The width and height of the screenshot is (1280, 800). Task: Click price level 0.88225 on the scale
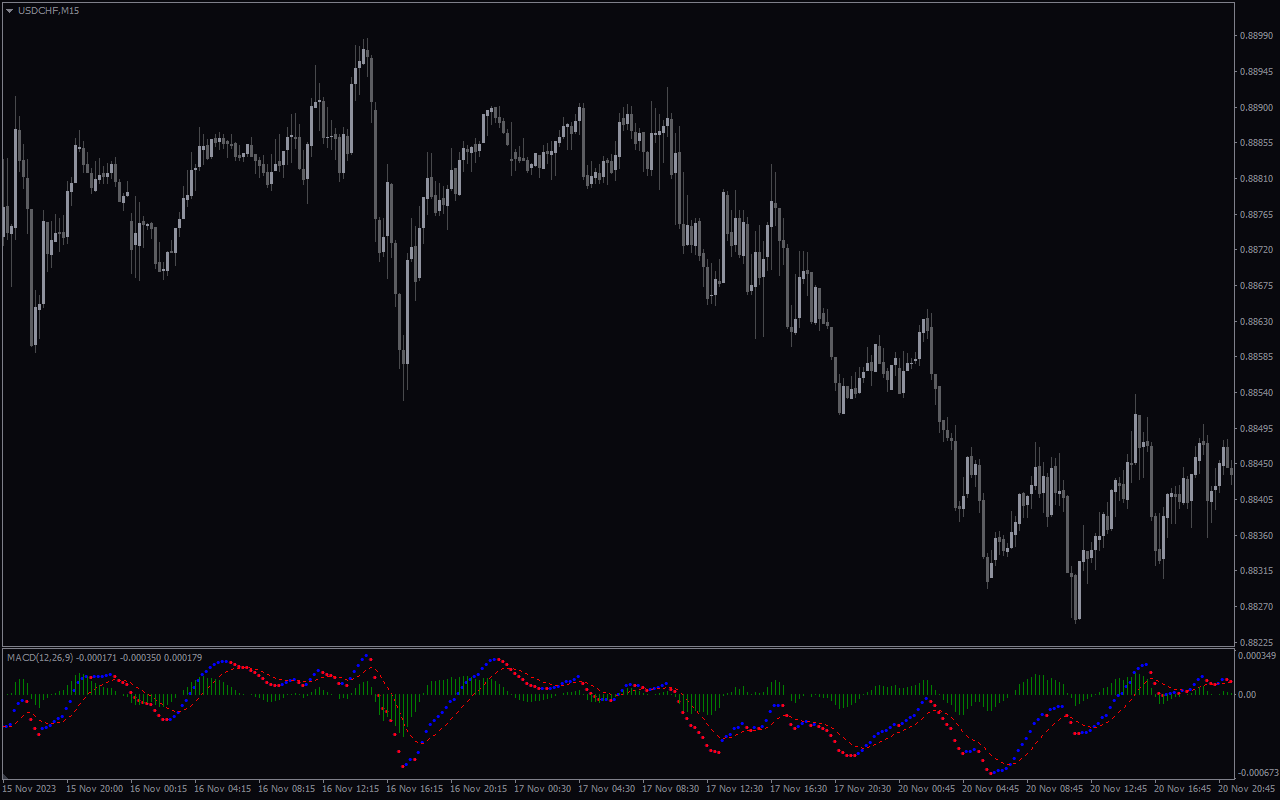click(1257, 643)
